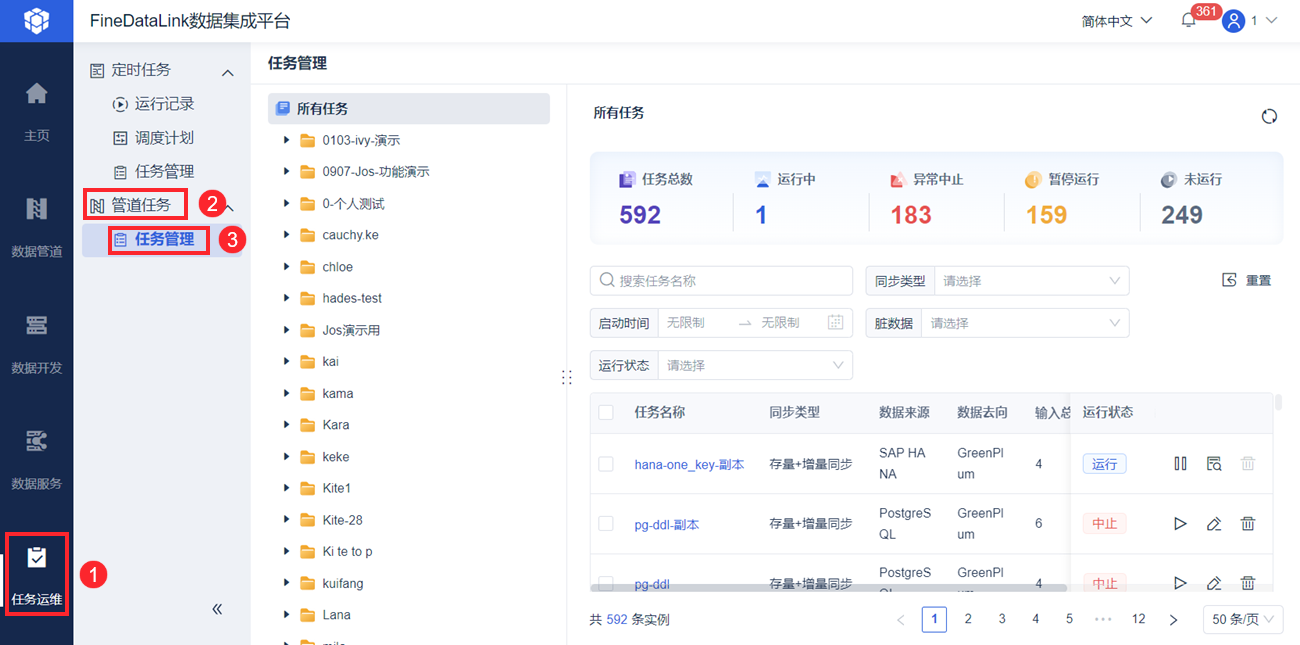Open the hana-one_key-副本 task link

689,464
